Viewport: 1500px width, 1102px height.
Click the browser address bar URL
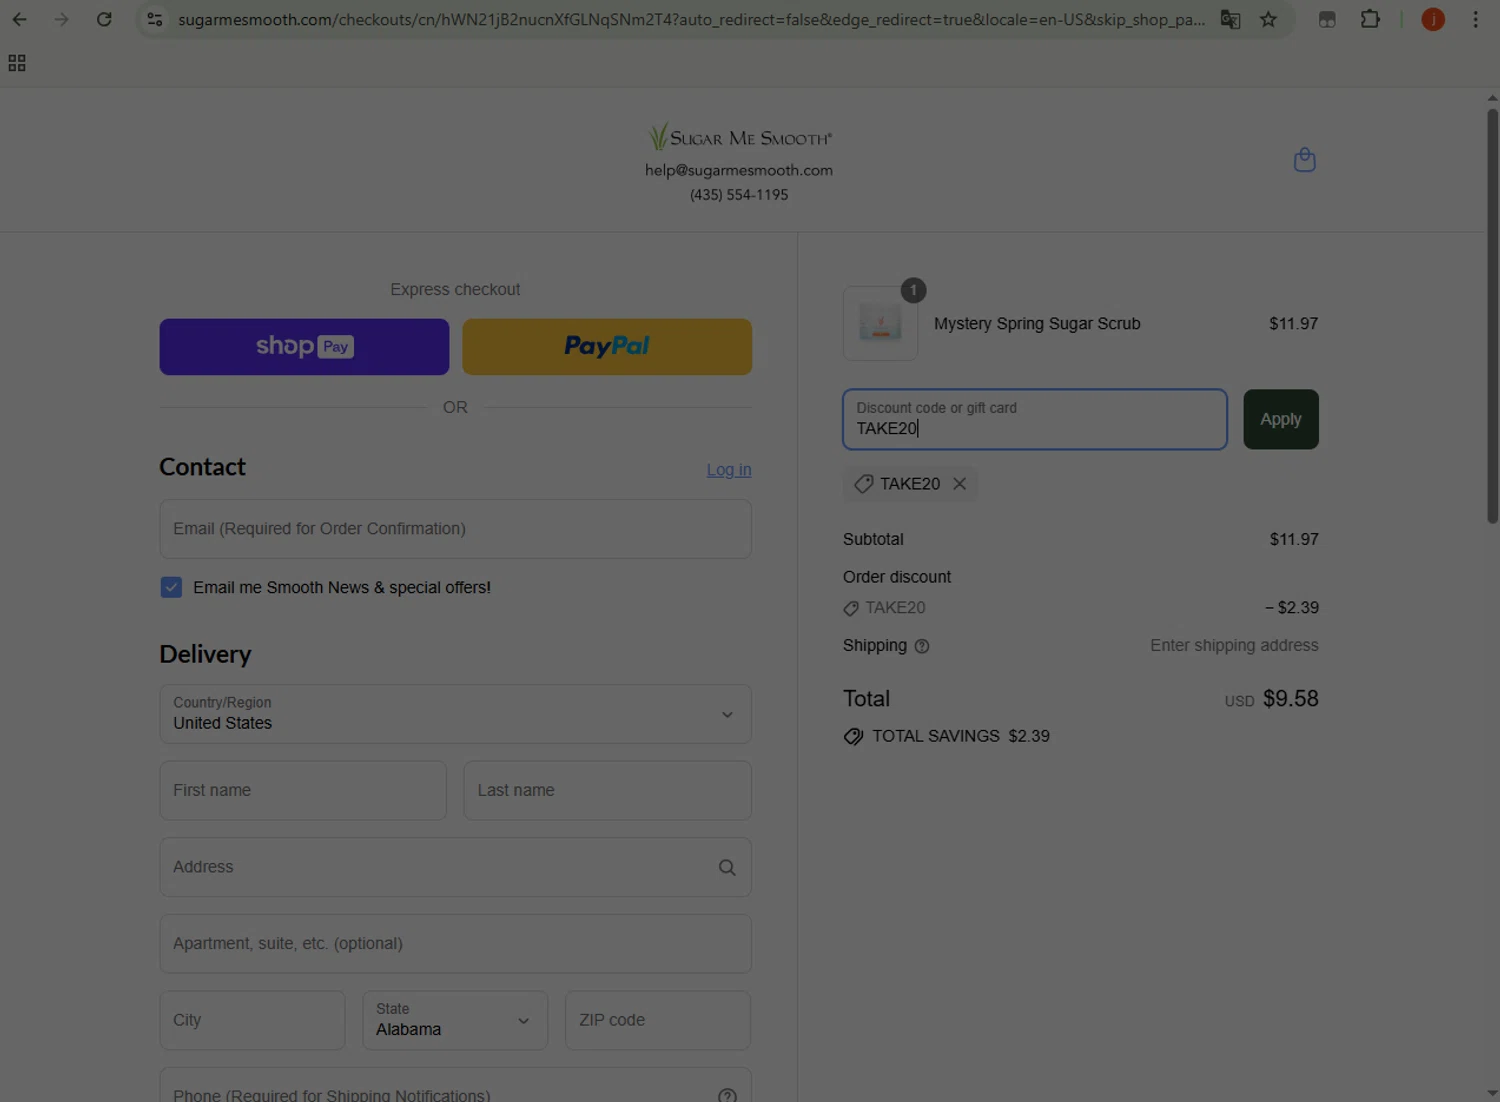(x=691, y=19)
